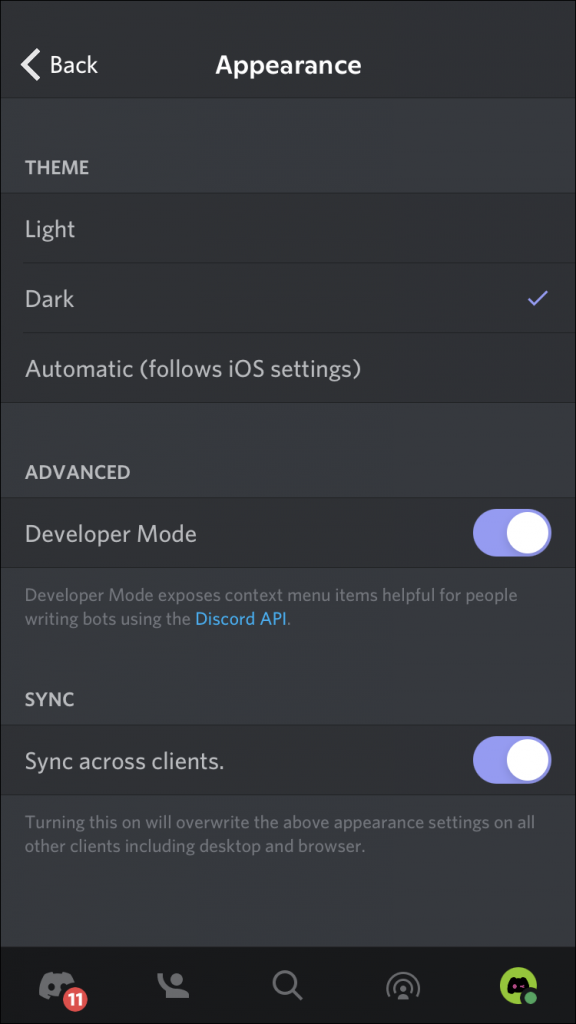The image size is (576, 1024).
Task: View the notification count badge on home icon
Action: tap(75, 1000)
